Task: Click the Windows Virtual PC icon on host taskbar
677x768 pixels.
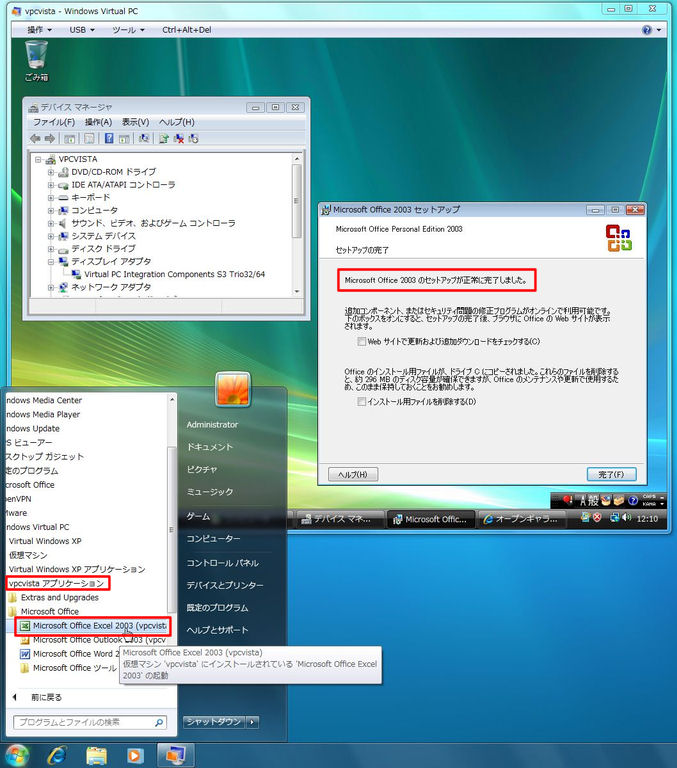Action: [x=175, y=755]
